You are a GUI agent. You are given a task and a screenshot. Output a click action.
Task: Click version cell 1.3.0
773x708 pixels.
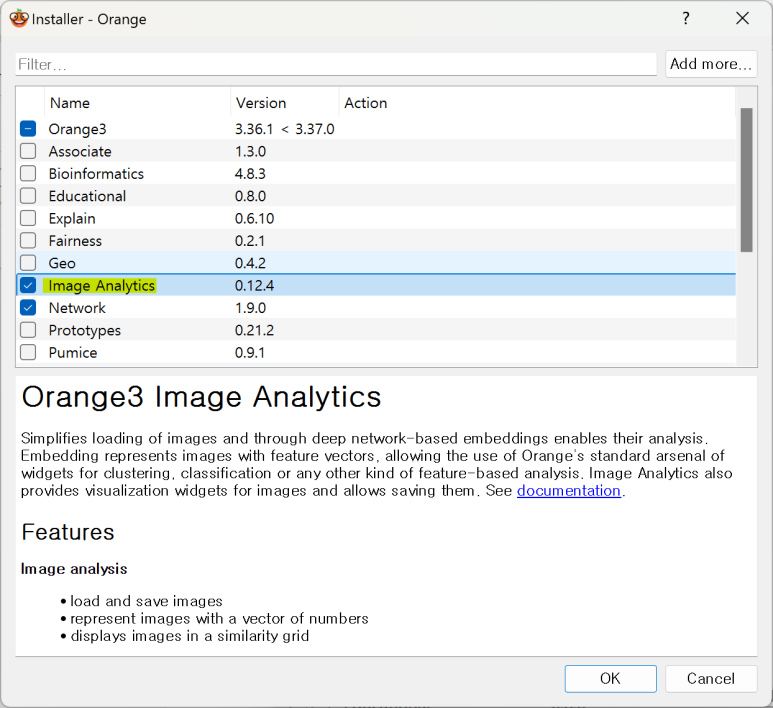pyautogui.click(x=250, y=151)
